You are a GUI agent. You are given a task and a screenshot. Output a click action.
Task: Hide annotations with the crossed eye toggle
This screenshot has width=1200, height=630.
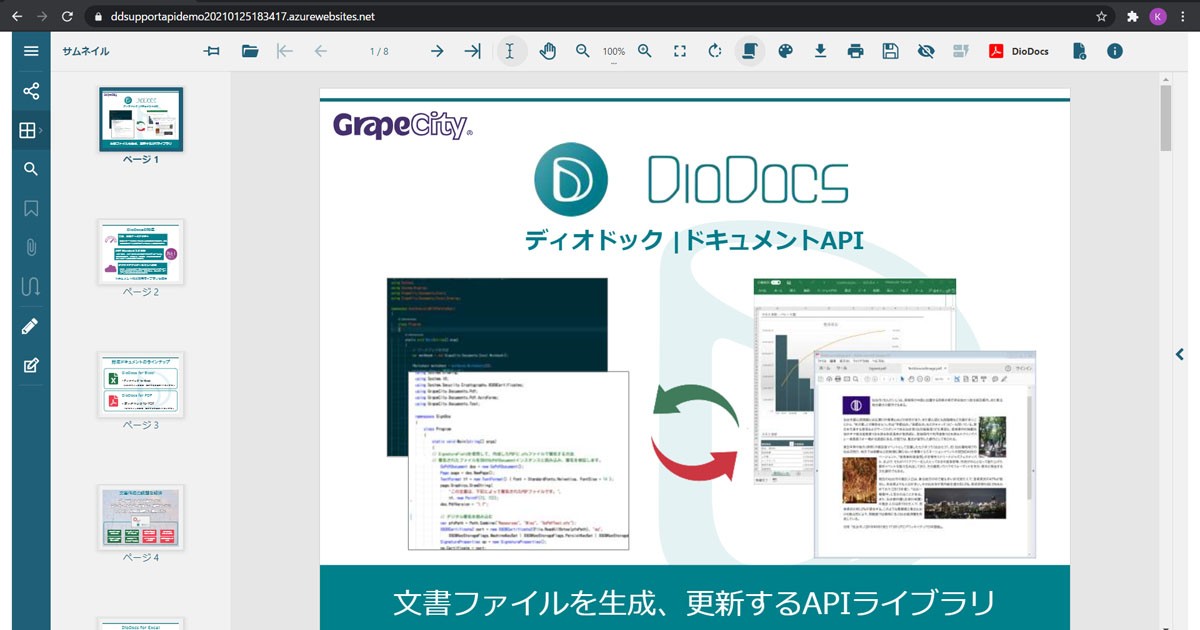click(925, 51)
